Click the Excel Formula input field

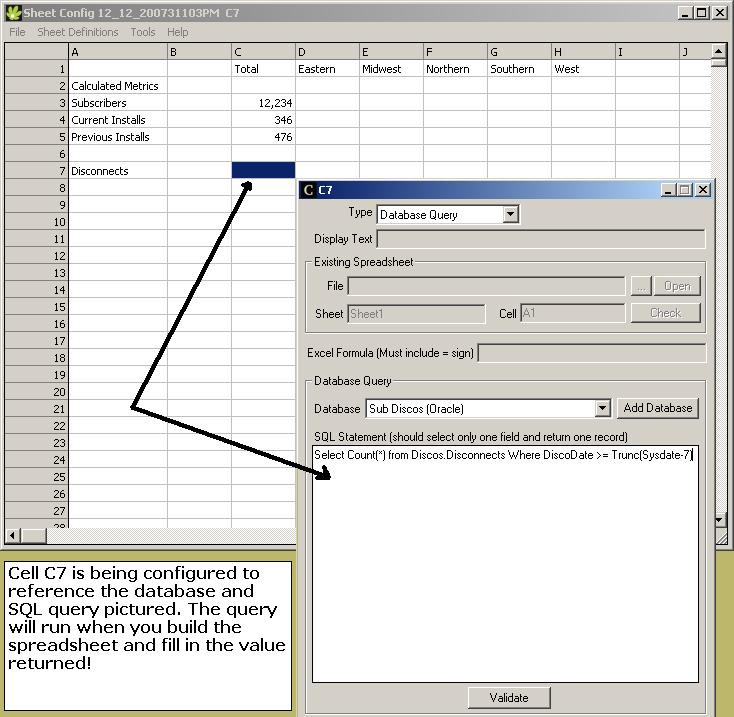click(x=591, y=353)
